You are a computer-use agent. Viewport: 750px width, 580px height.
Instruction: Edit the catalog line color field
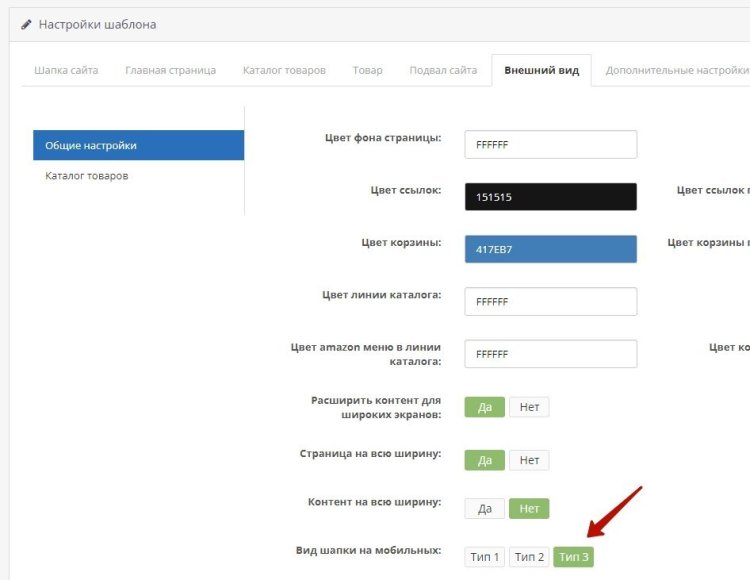(x=550, y=302)
